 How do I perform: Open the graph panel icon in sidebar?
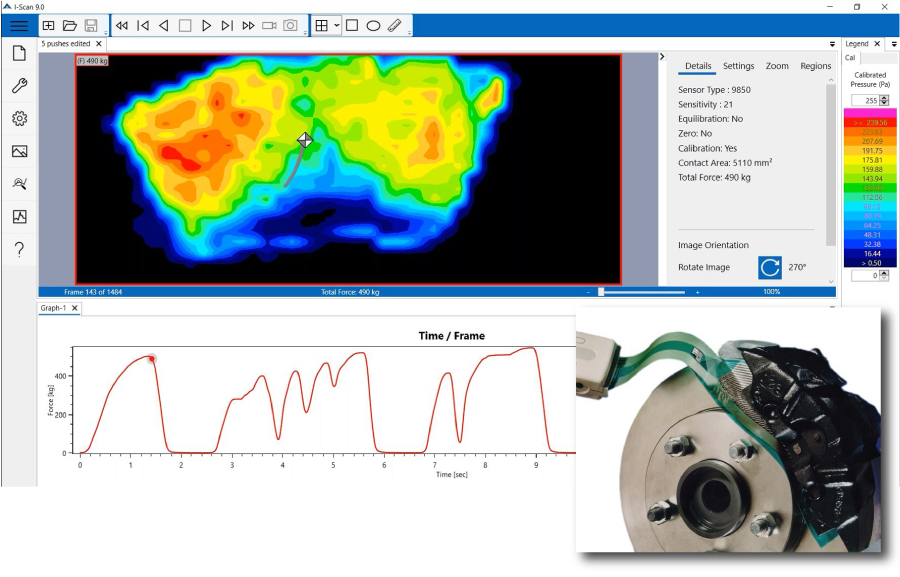click(19, 216)
